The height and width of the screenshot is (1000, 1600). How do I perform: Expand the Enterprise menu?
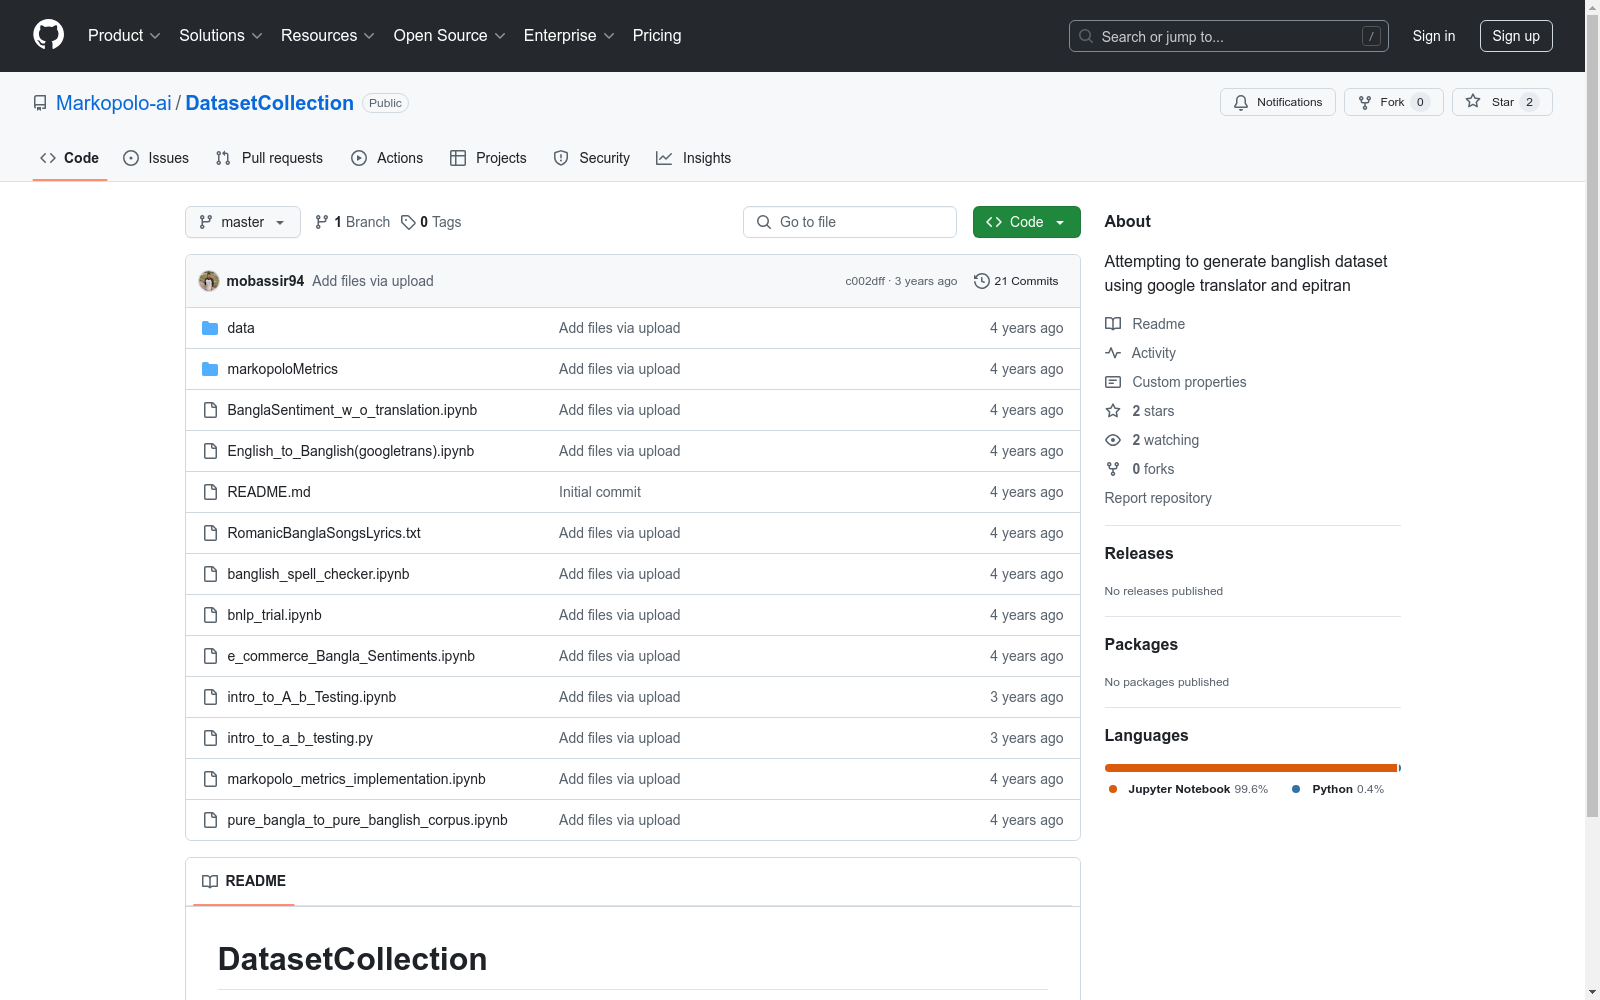569,36
